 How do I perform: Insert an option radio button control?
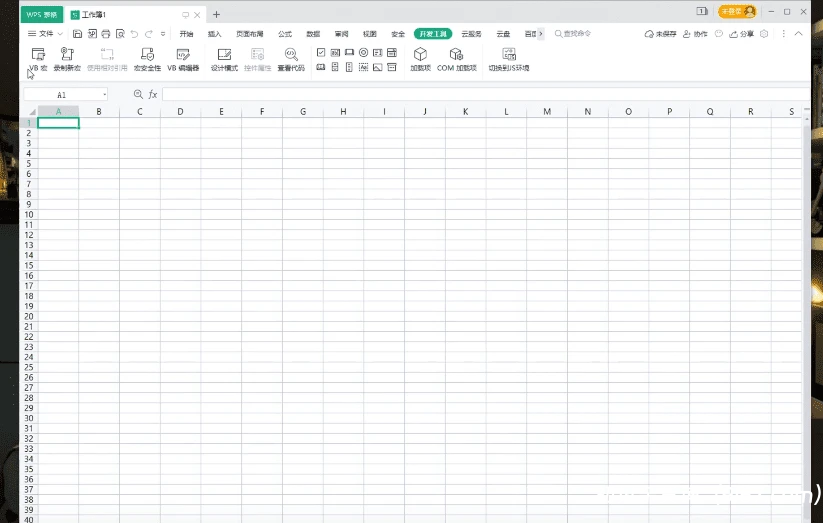click(363, 52)
